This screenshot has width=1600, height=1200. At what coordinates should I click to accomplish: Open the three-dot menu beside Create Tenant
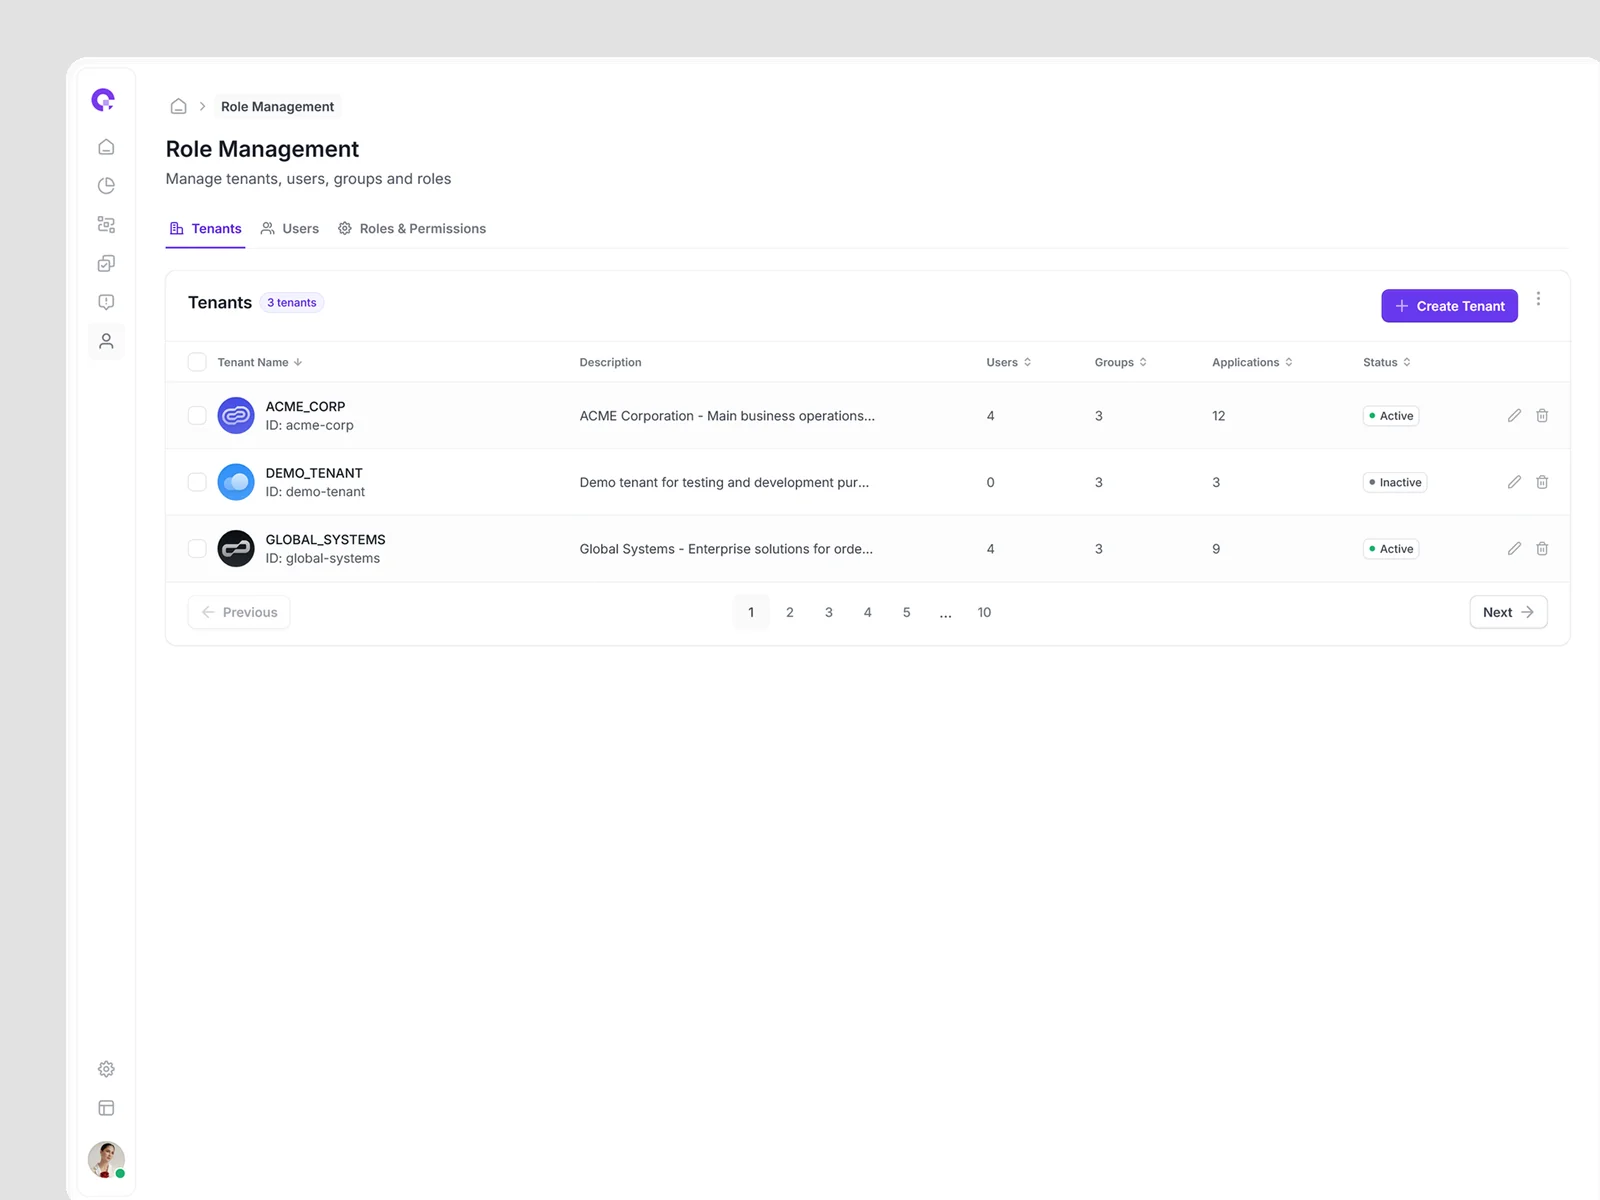(1538, 299)
